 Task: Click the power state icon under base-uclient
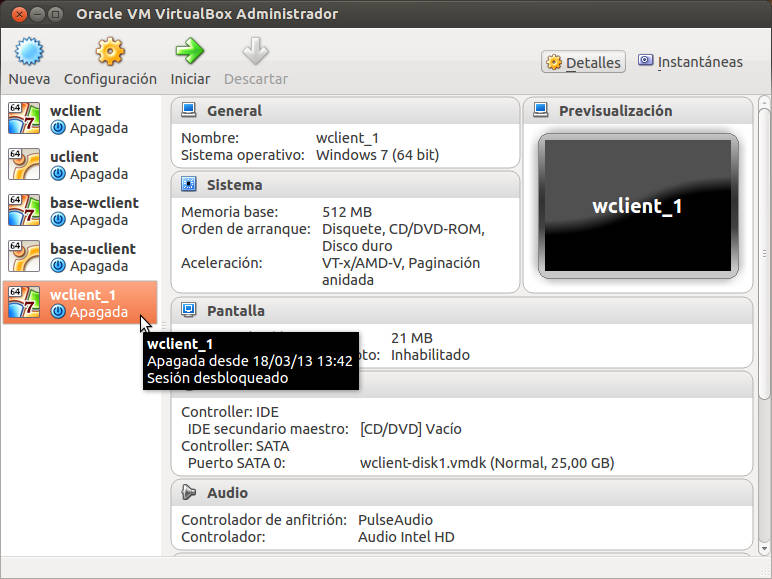pyautogui.click(x=58, y=265)
